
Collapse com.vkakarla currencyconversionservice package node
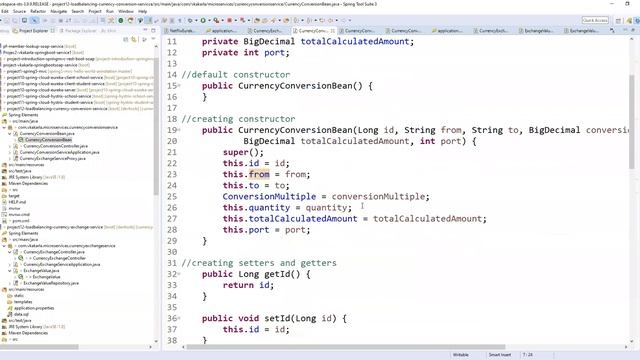click(x=5, y=127)
